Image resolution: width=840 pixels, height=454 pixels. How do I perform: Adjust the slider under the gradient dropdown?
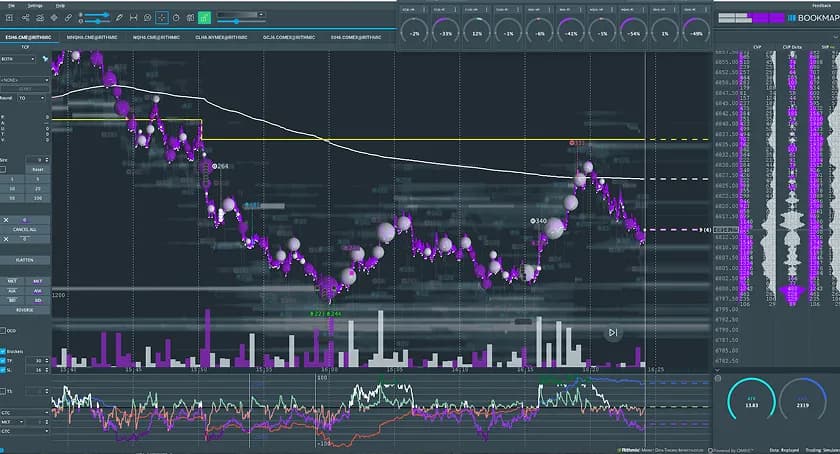240,21
